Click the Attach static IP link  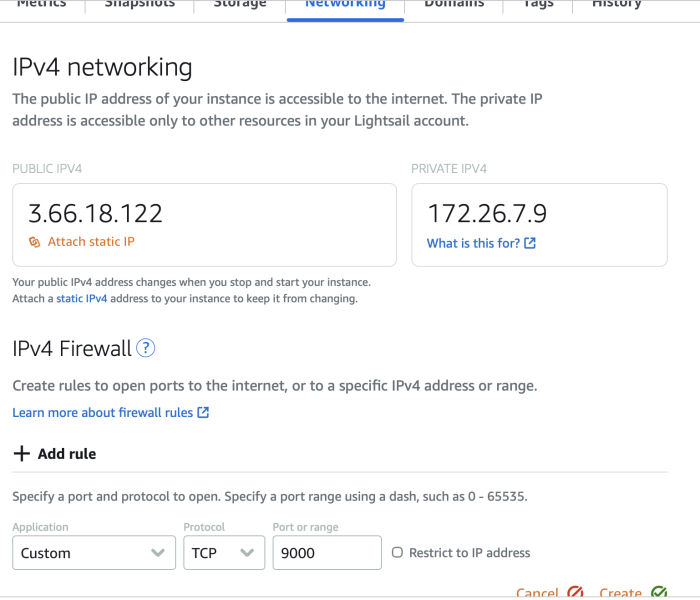pos(91,242)
